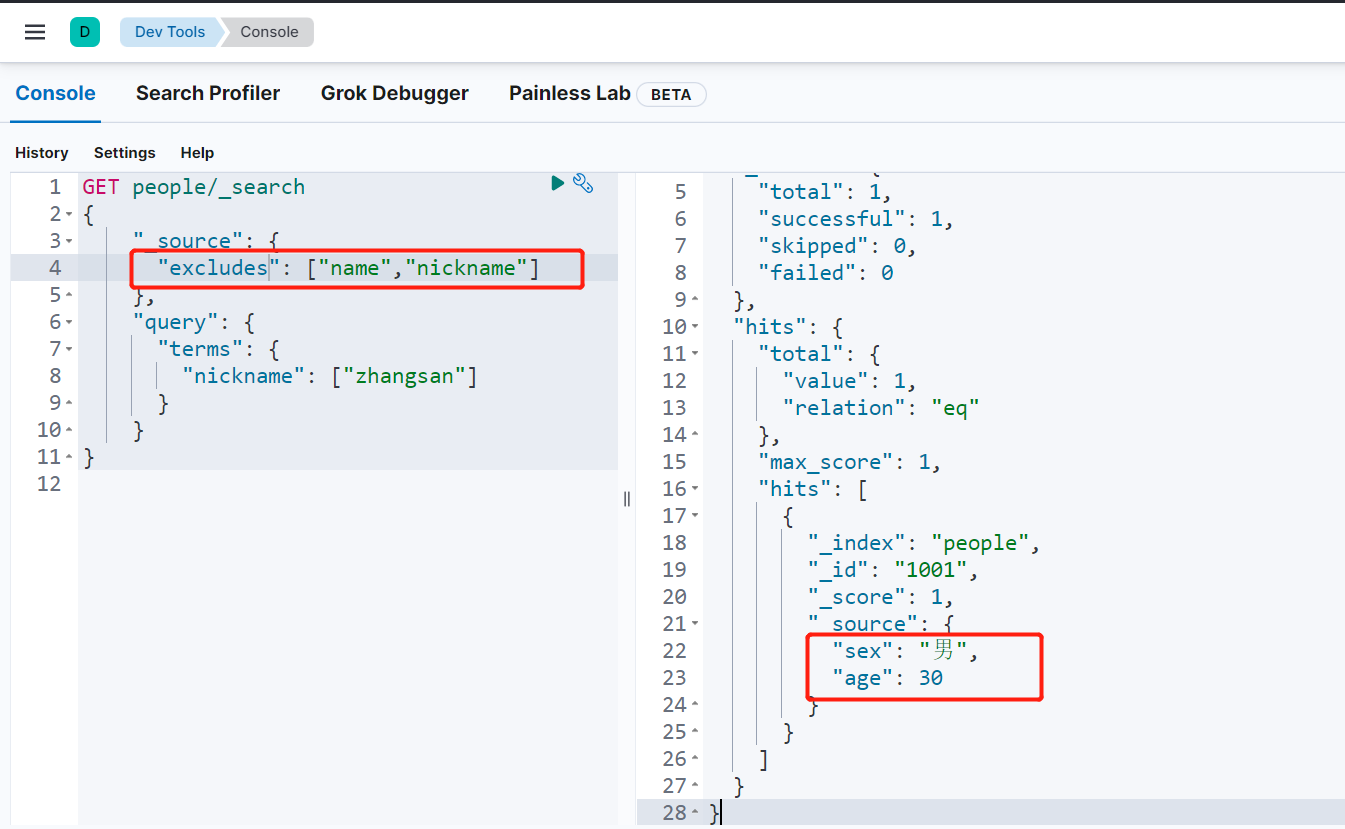Fold the terms block at line 7

point(69,349)
